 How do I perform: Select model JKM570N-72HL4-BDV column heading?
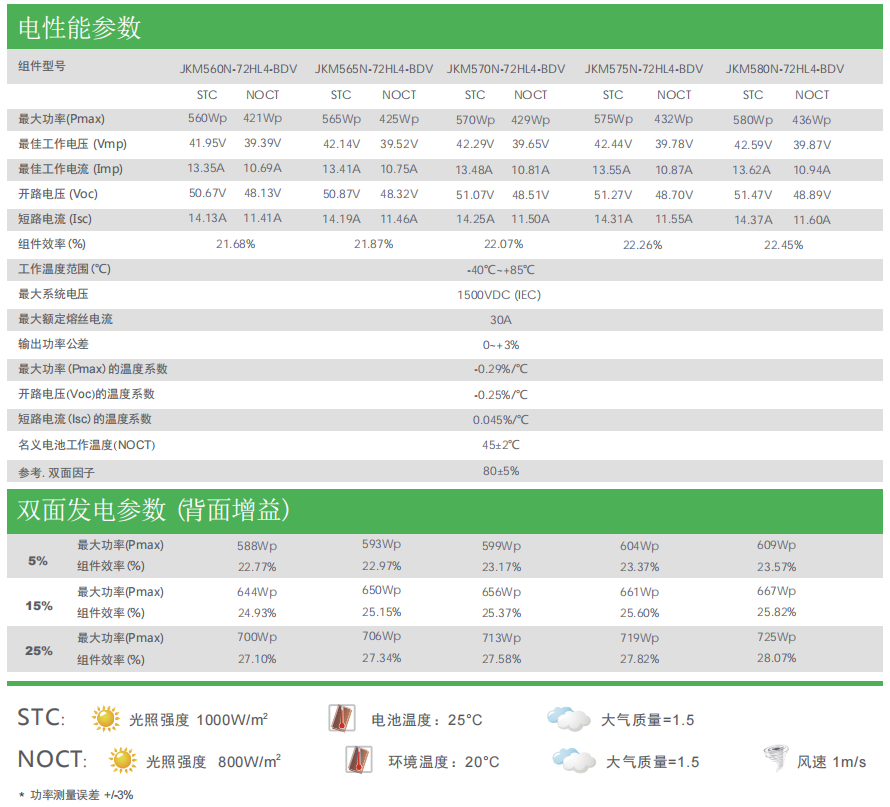pos(506,69)
